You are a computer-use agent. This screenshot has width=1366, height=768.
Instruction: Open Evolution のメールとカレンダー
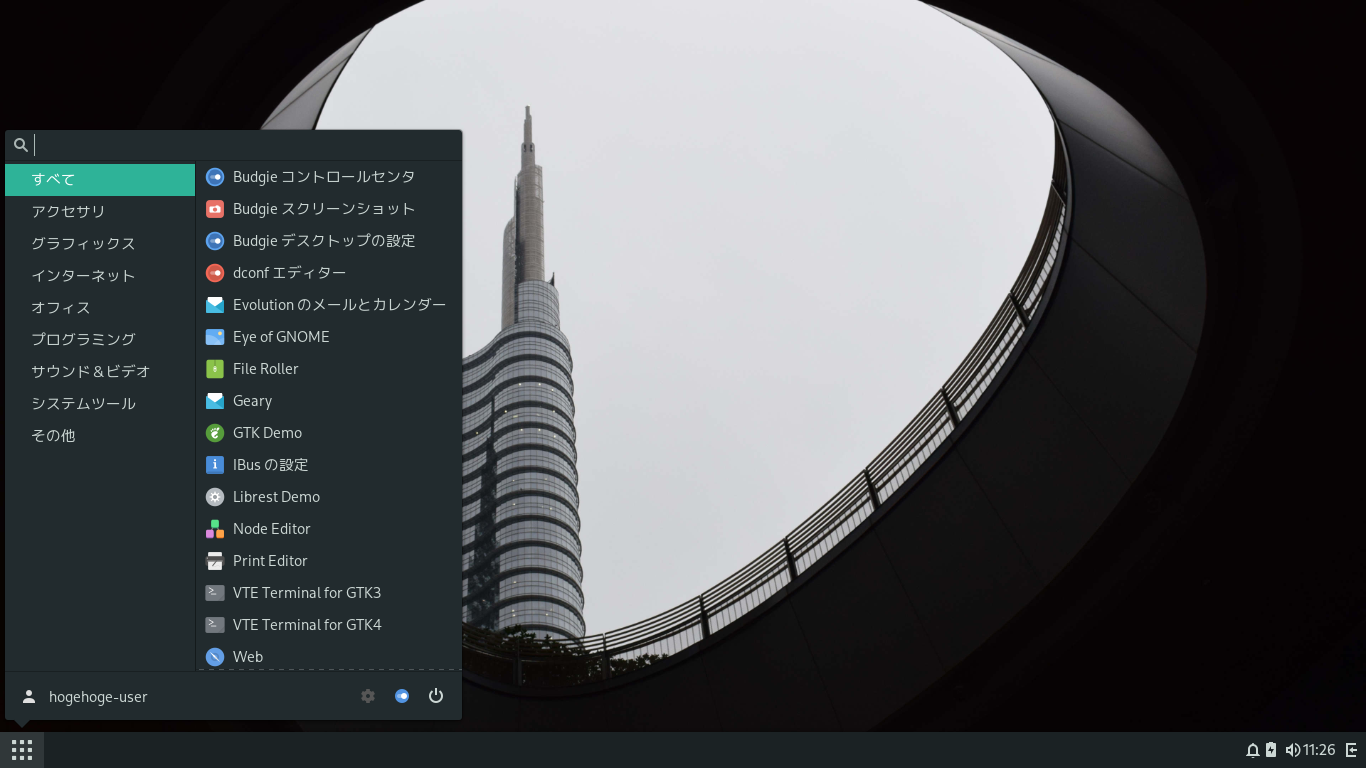point(328,305)
